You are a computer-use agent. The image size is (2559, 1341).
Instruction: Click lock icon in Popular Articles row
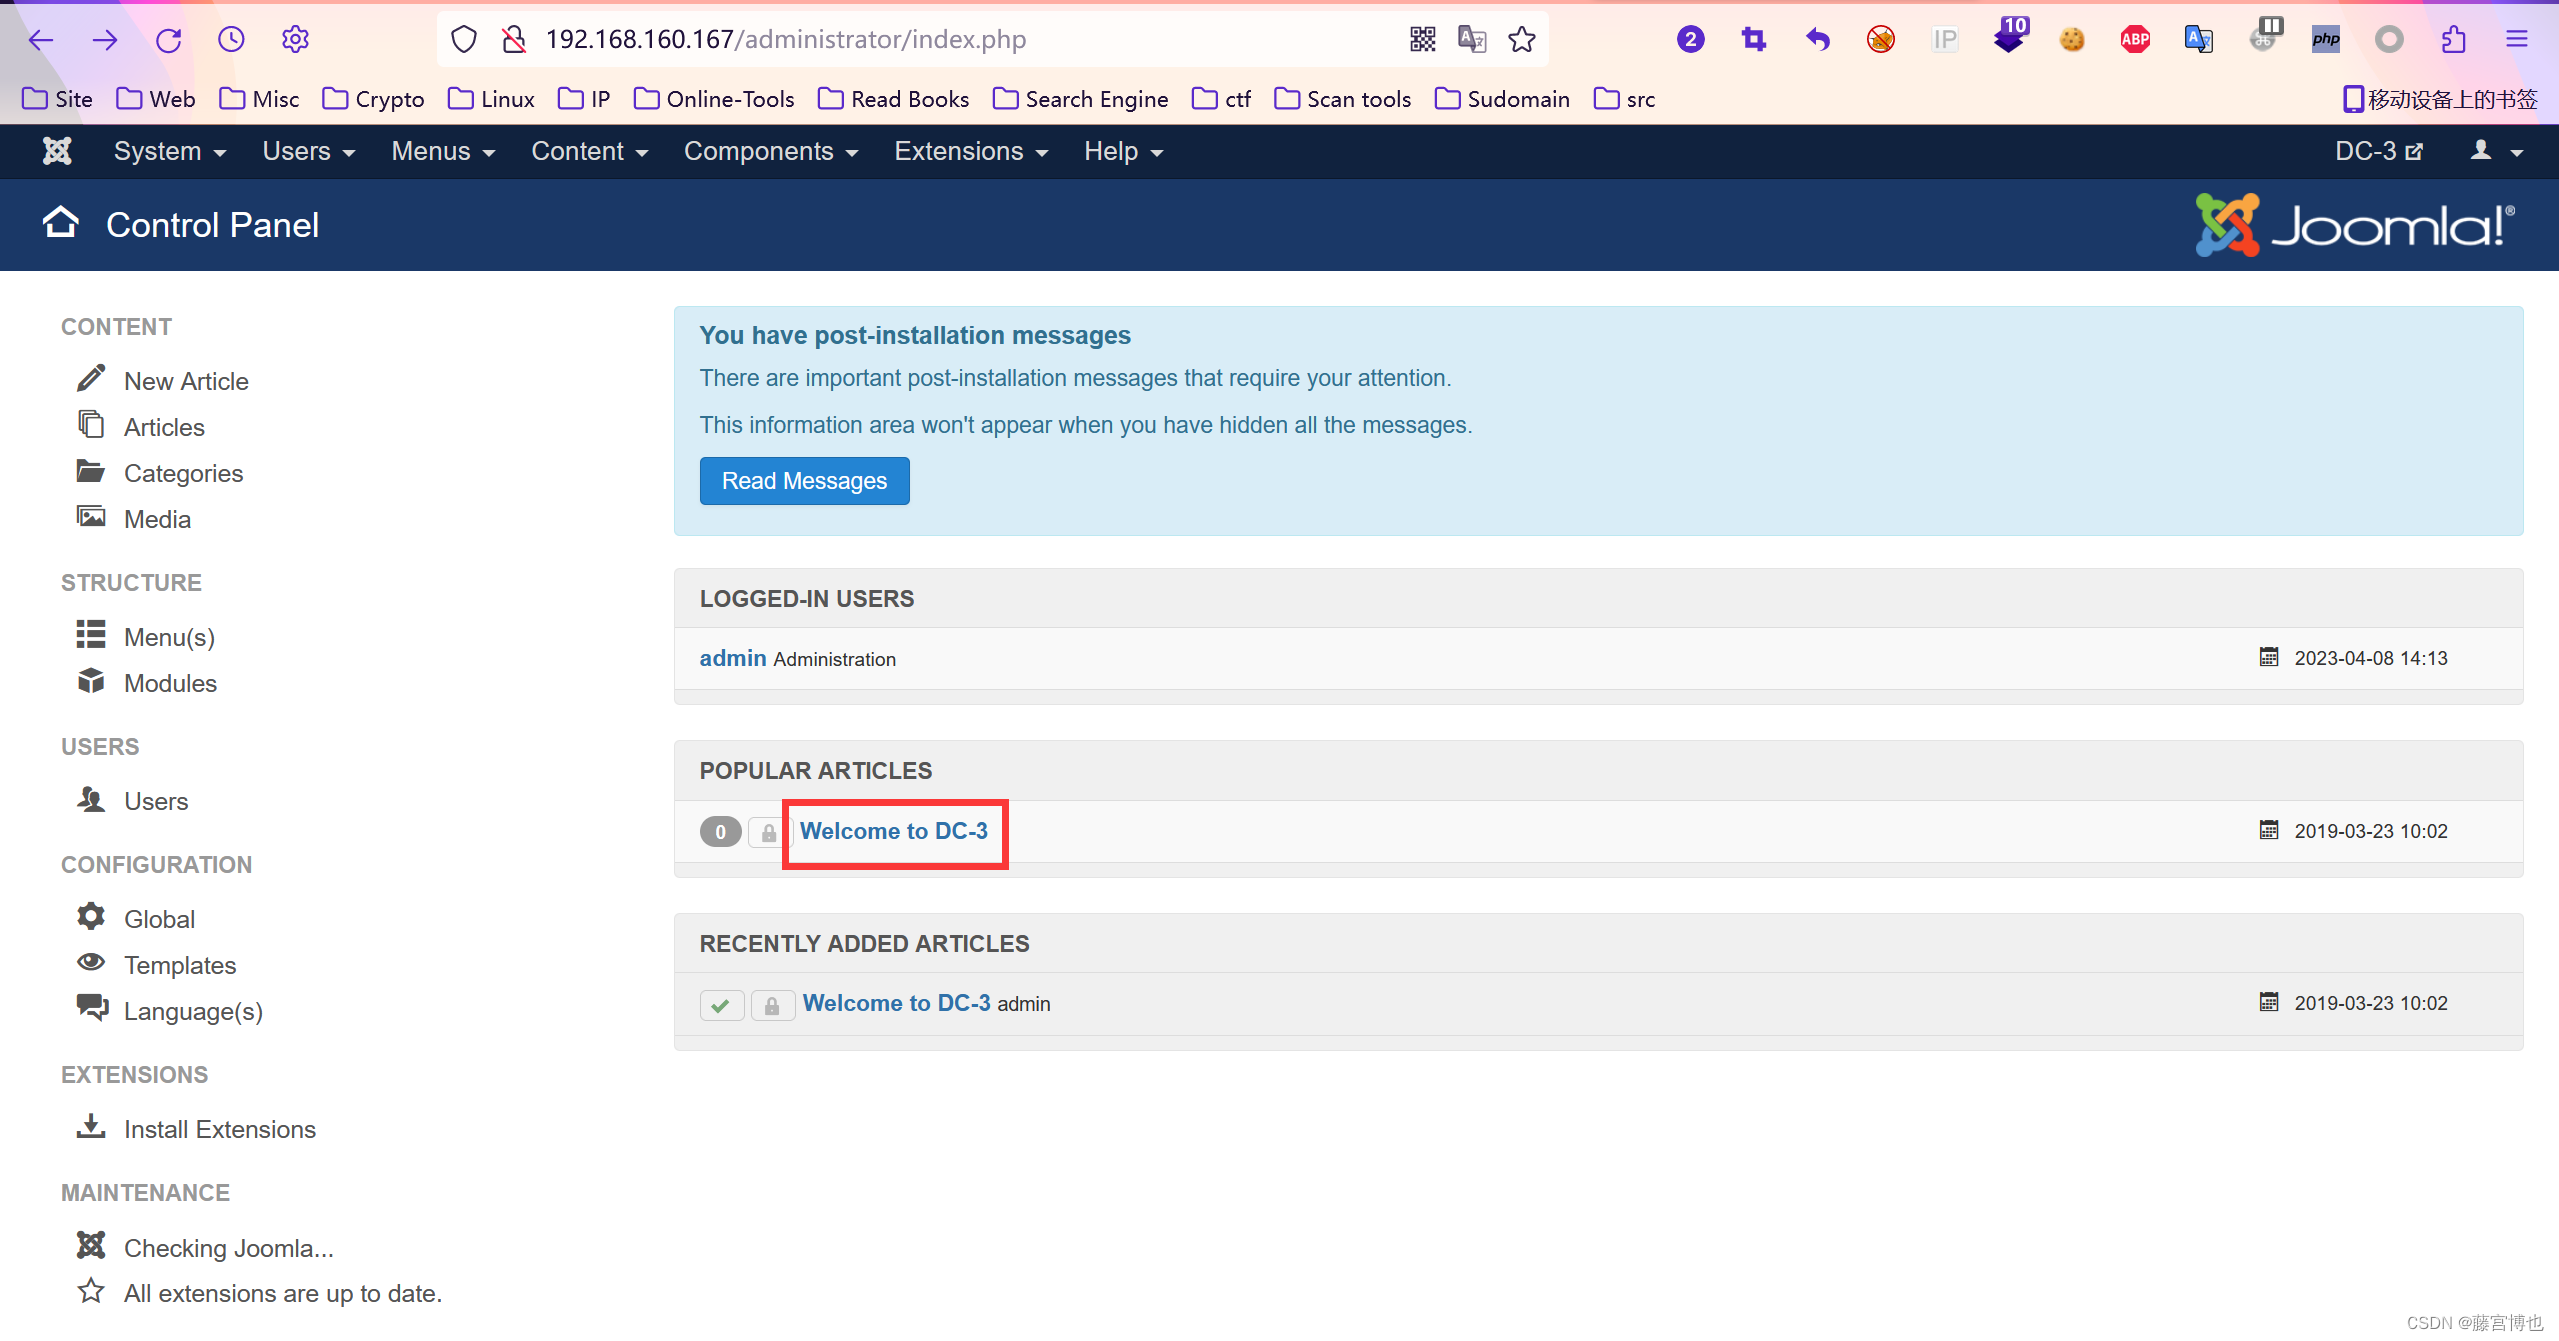(x=768, y=832)
